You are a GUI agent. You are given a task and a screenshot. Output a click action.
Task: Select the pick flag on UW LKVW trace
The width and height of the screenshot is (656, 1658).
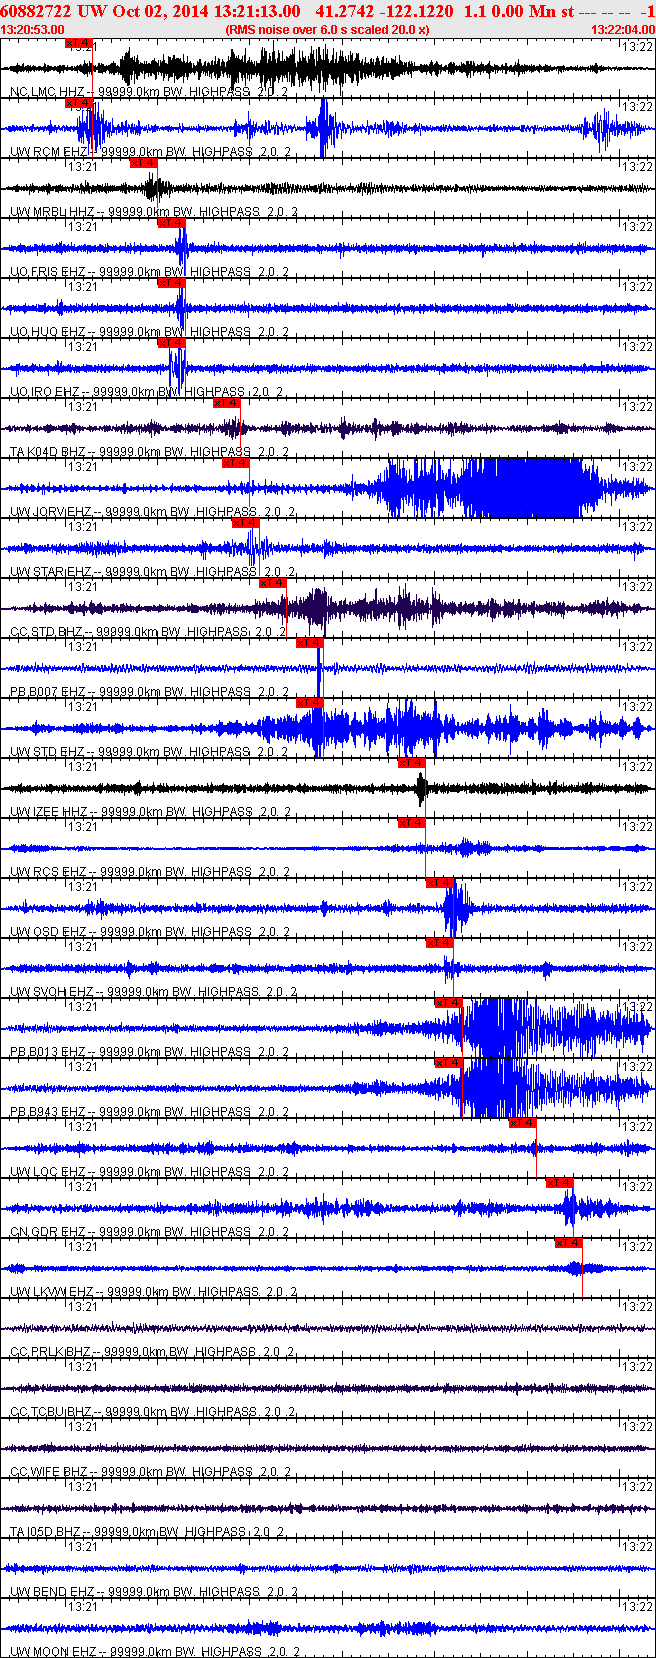click(x=569, y=1243)
